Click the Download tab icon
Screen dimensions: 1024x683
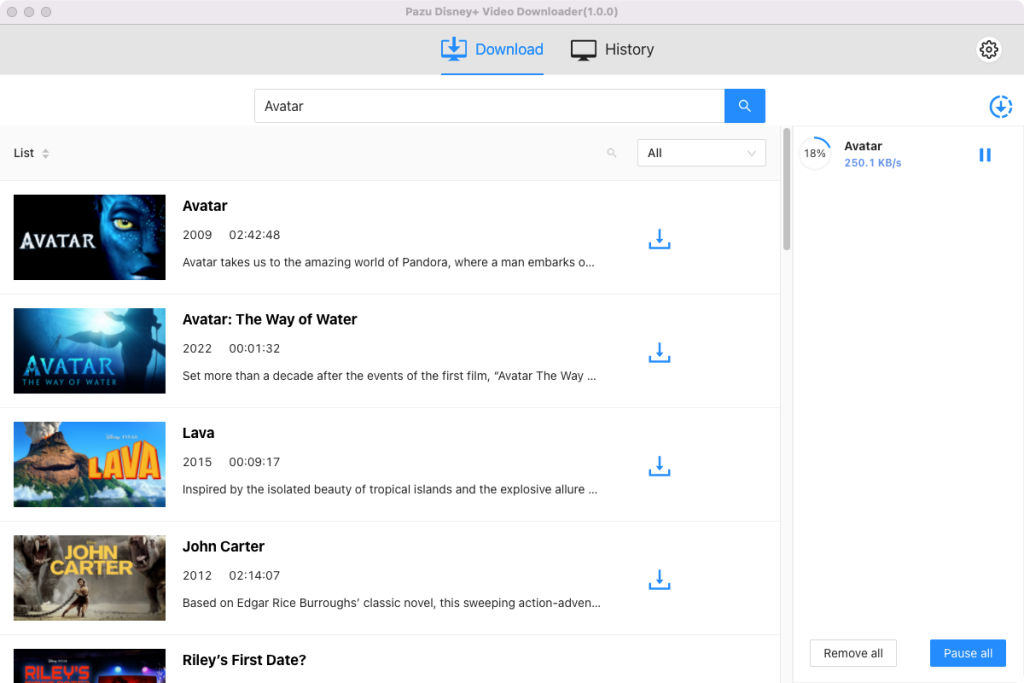(454, 49)
